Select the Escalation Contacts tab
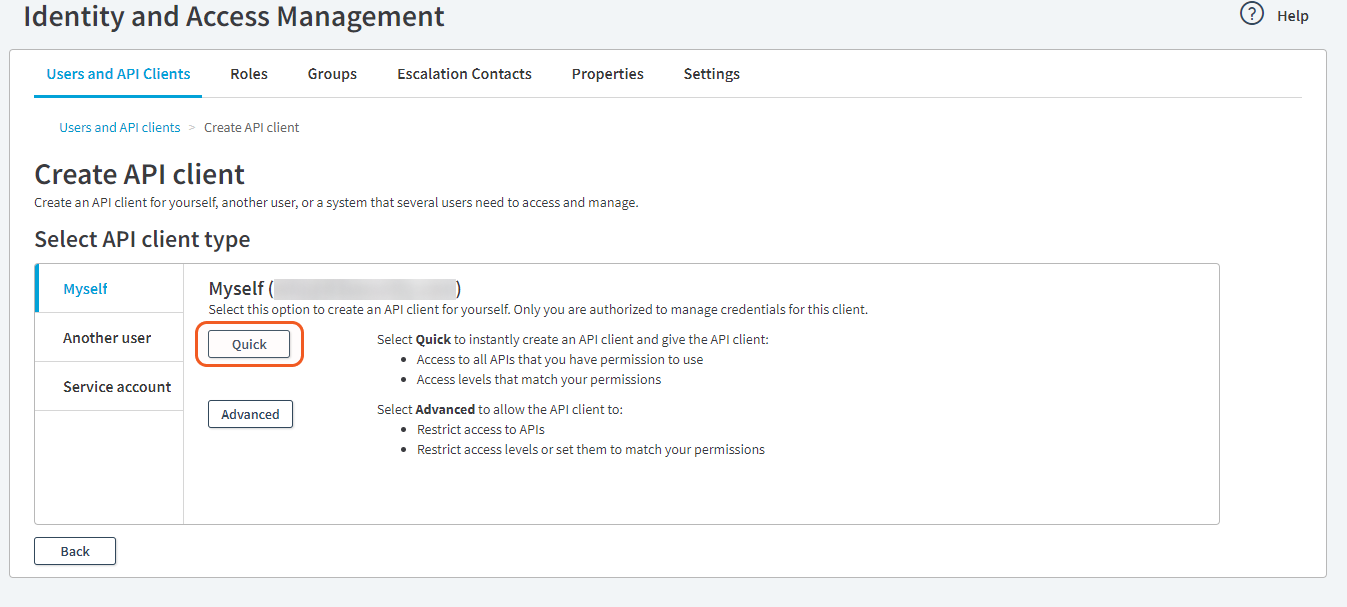 click(464, 74)
